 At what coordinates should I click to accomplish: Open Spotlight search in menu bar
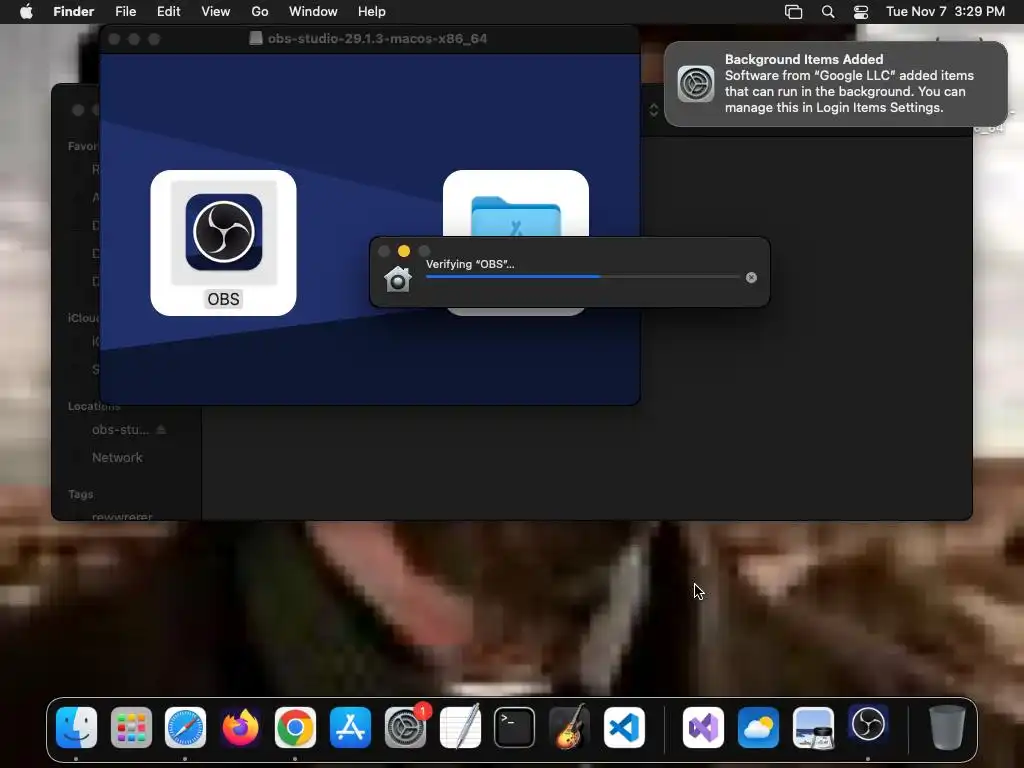(828, 12)
